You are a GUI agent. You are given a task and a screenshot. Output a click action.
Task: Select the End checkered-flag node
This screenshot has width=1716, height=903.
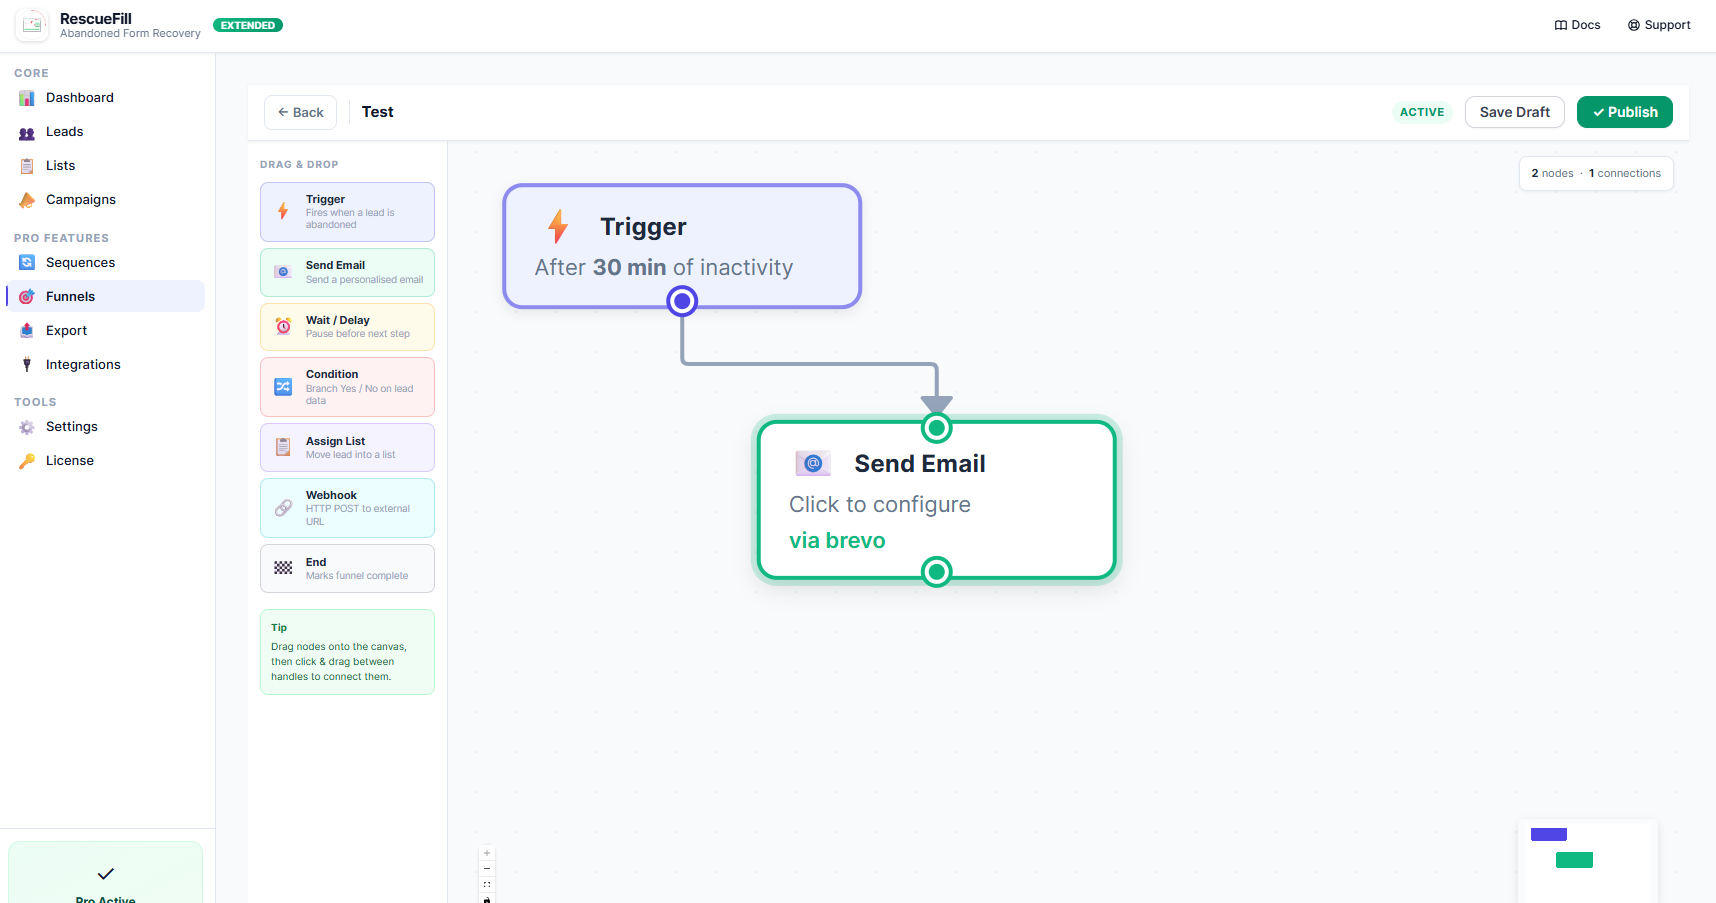(x=347, y=568)
